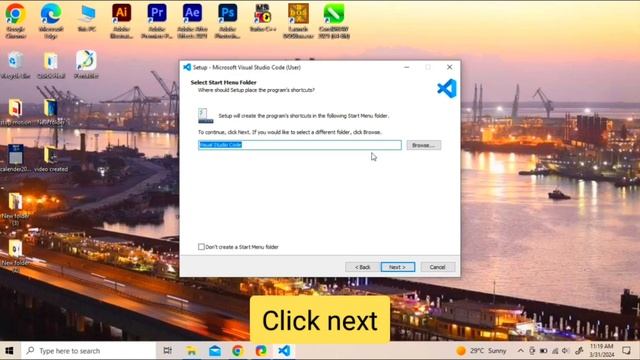Open the Windows Start menu
The width and height of the screenshot is (640, 360).
(9, 351)
